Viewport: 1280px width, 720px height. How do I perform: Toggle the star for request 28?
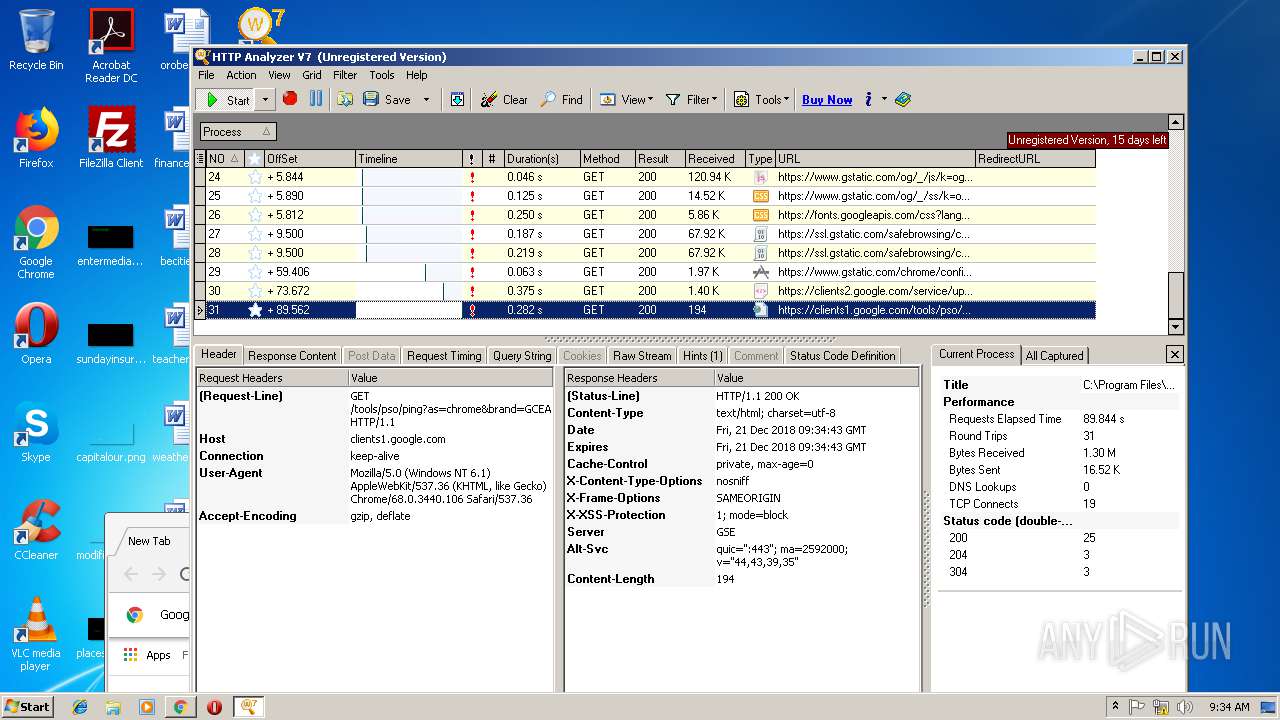pos(255,253)
